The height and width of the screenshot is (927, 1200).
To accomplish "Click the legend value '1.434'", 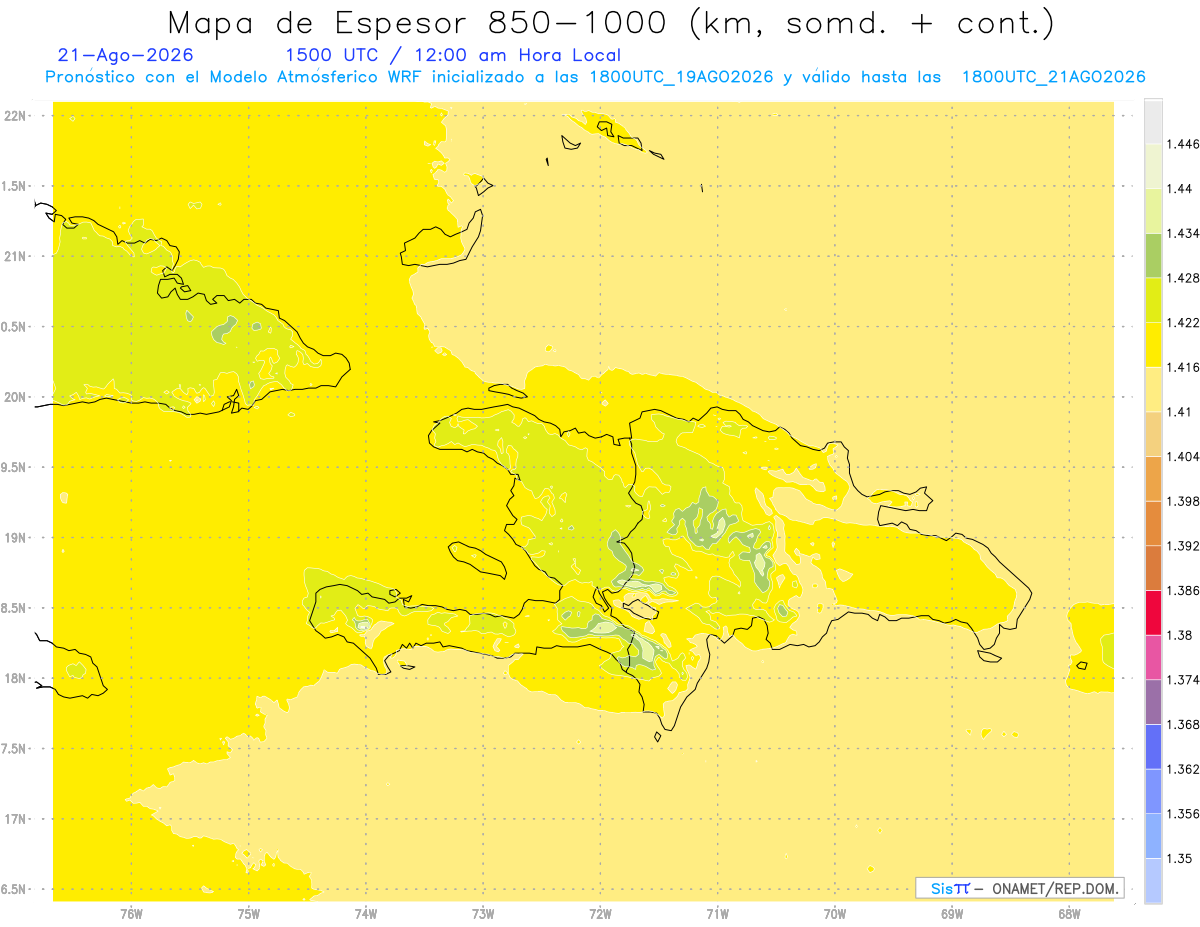I will [1183, 233].
